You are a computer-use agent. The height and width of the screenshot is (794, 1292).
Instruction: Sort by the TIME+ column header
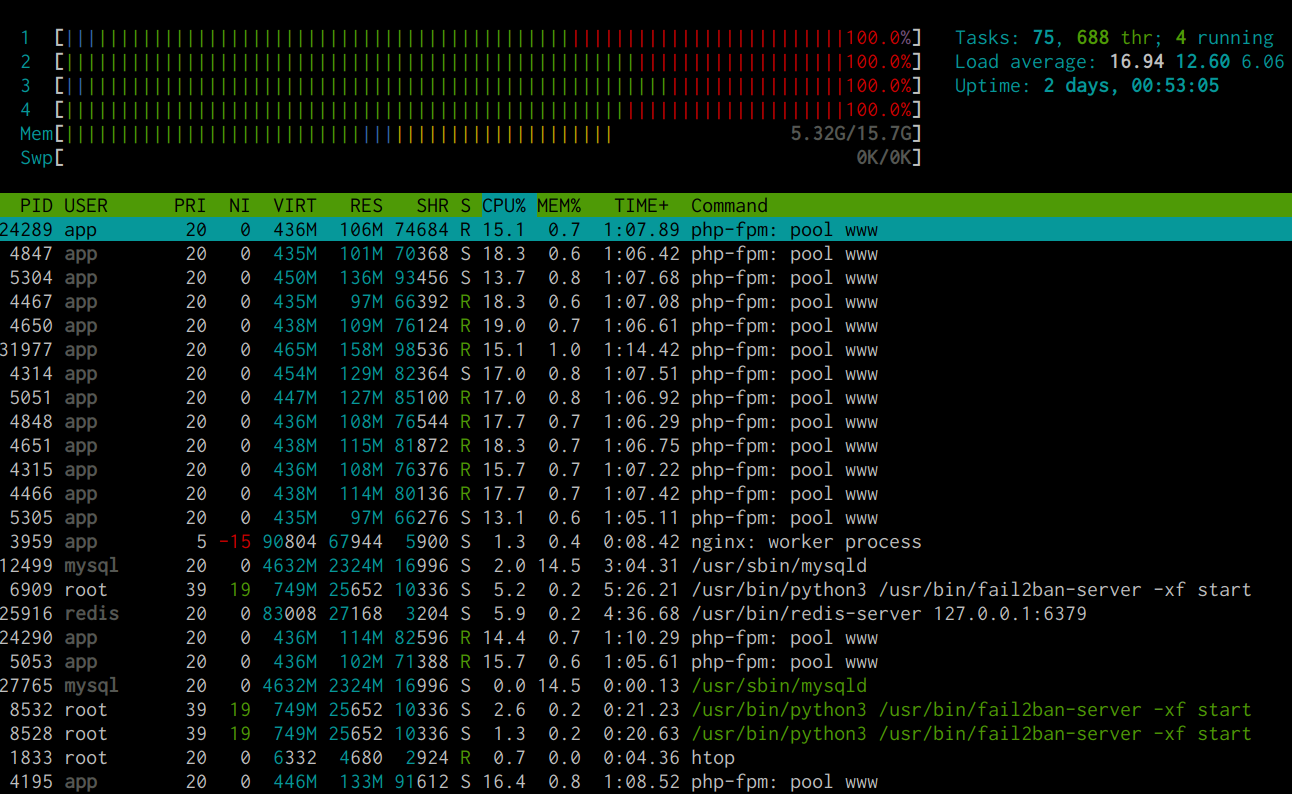[x=641, y=206]
